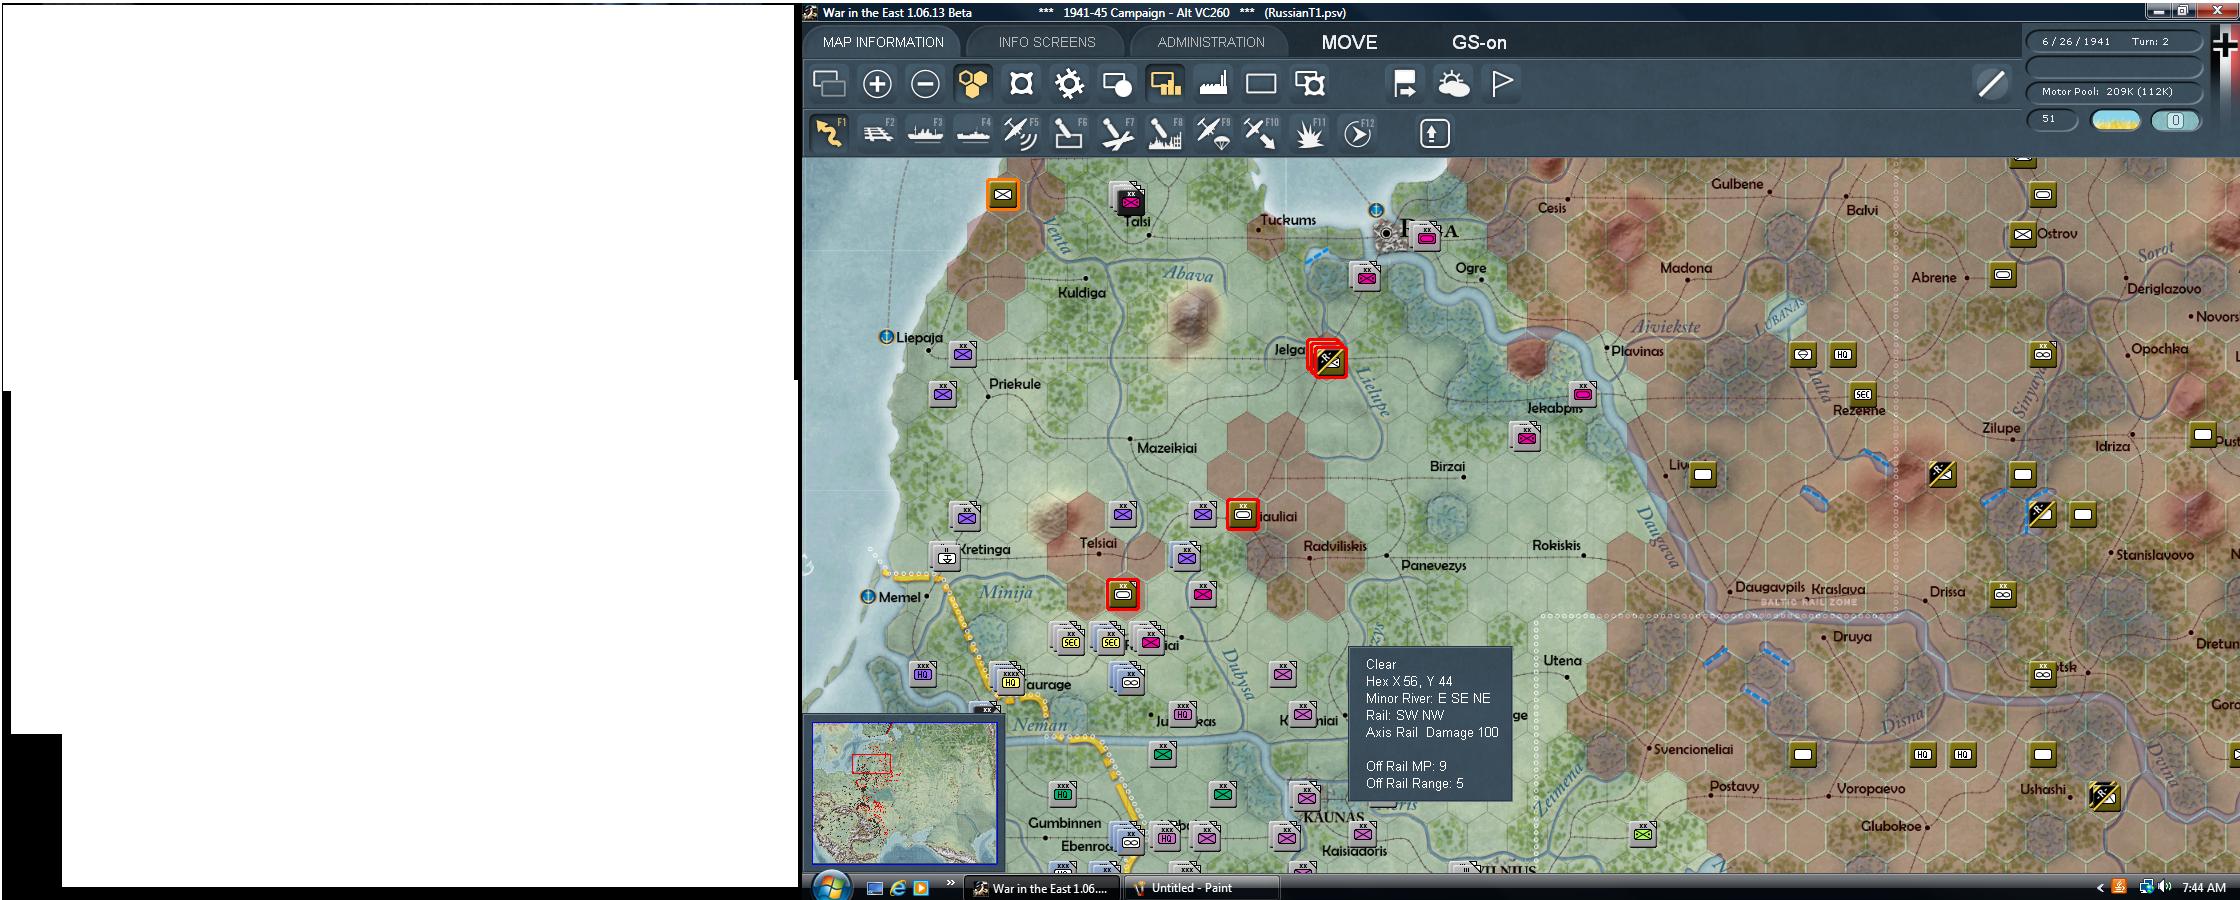Toggle the factory overlay icon

1213,83
